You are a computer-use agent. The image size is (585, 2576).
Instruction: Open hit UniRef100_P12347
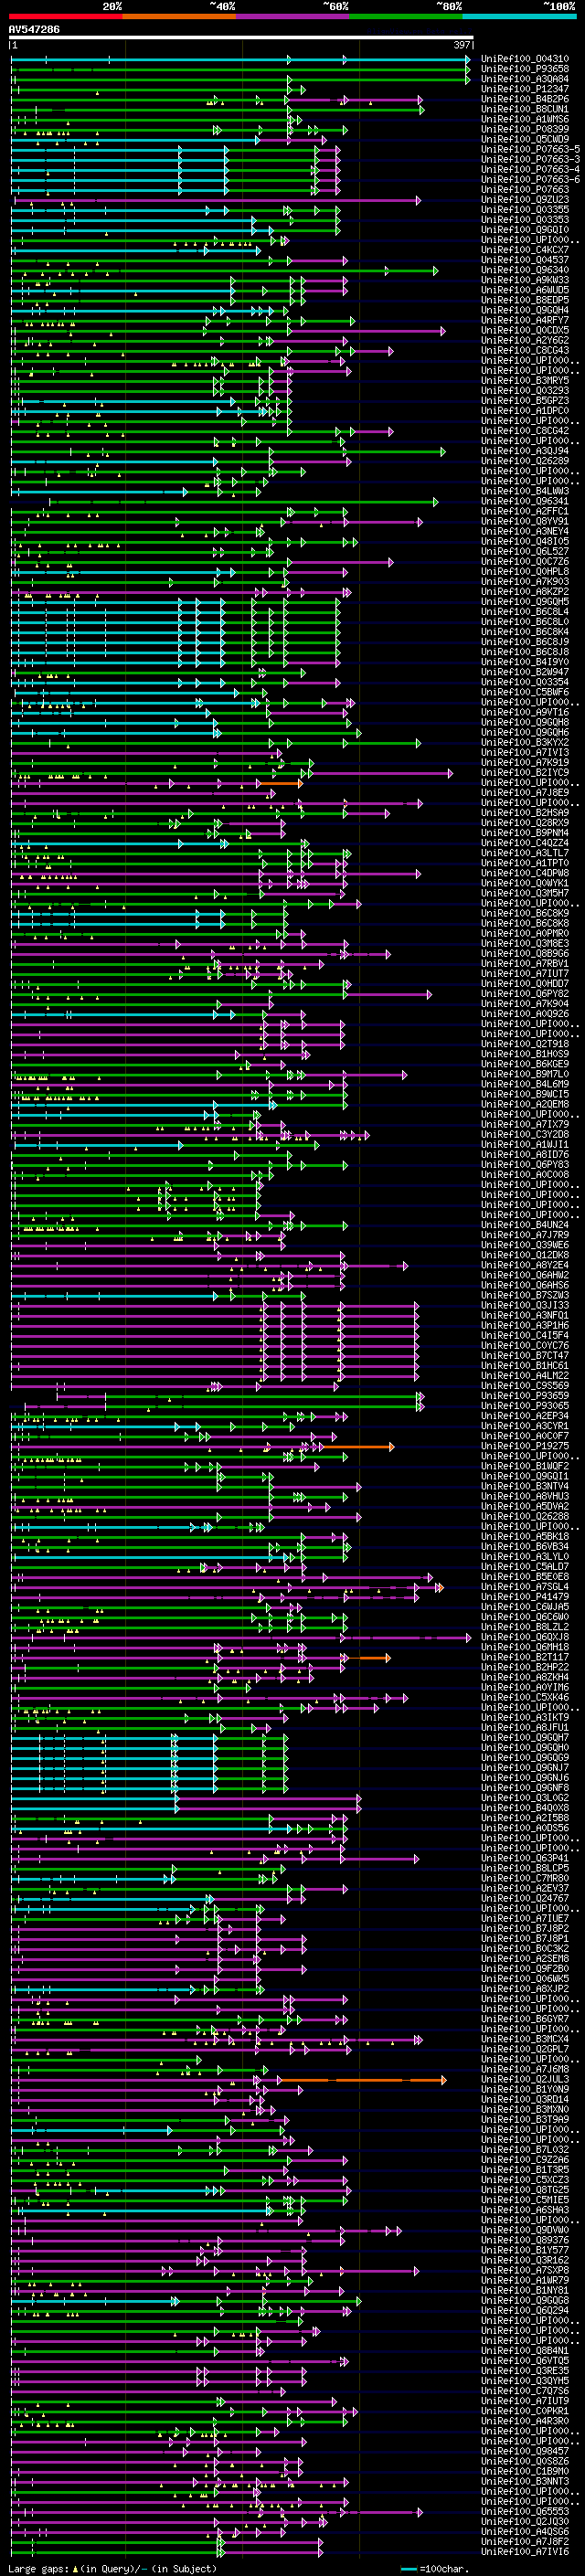pyautogui.click(x=525, y=89)
